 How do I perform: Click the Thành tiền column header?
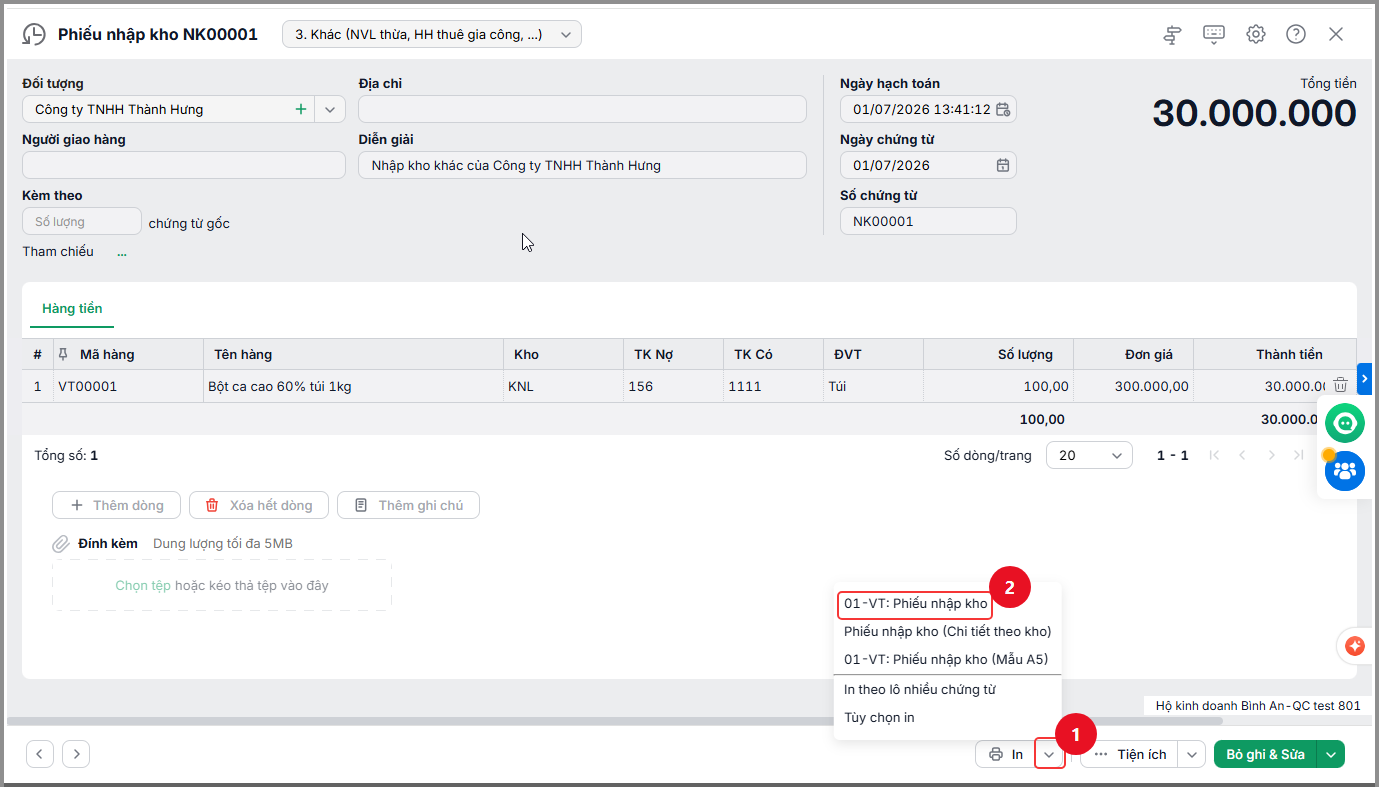[x=1275, y=354]
